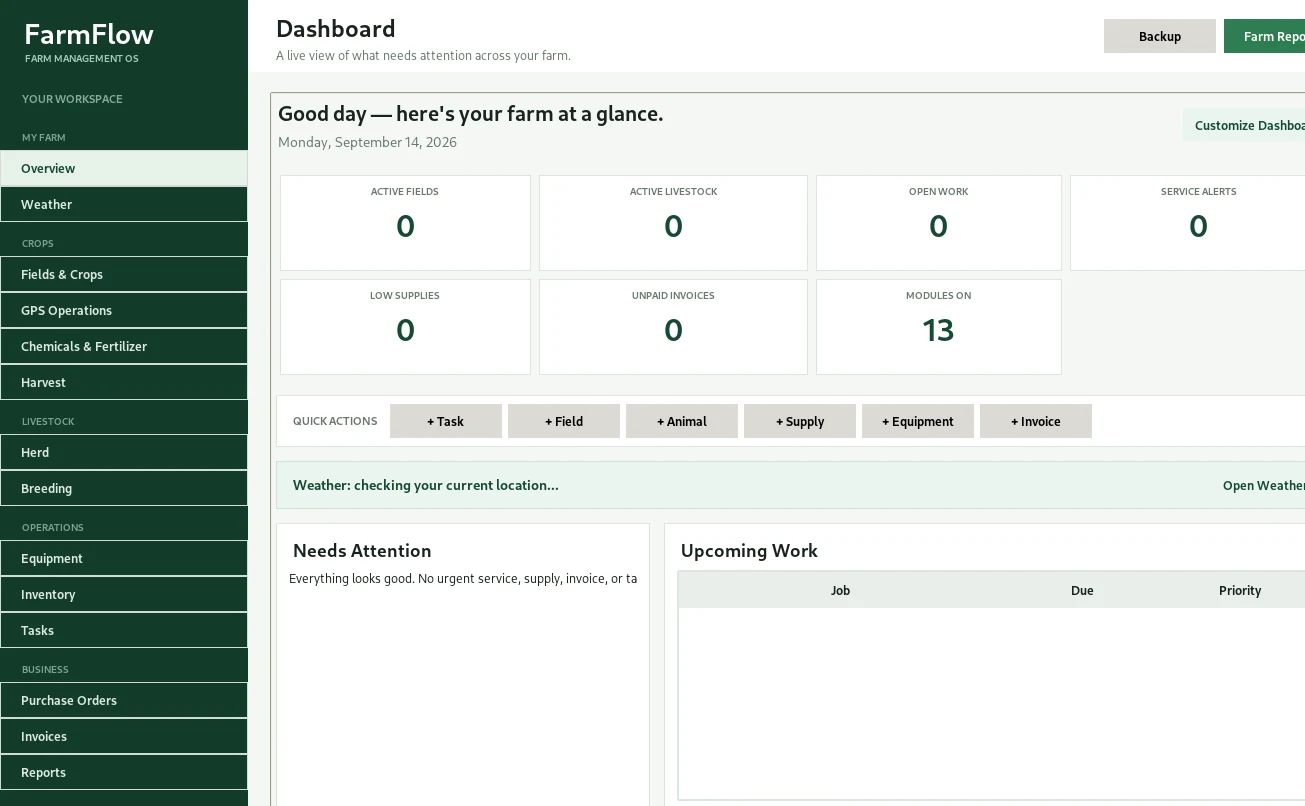Click the Open Work stat card

(939, 223)
